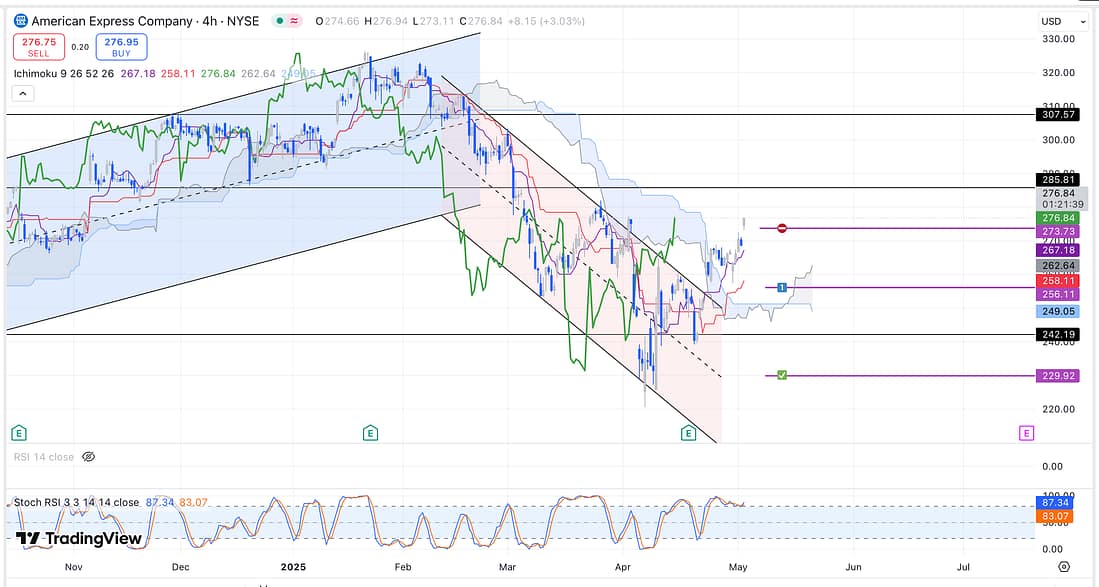1099x587 pixels.
Task: Toggle the pink data-mode indicator next to NYSE
Action: pos(296,21)
